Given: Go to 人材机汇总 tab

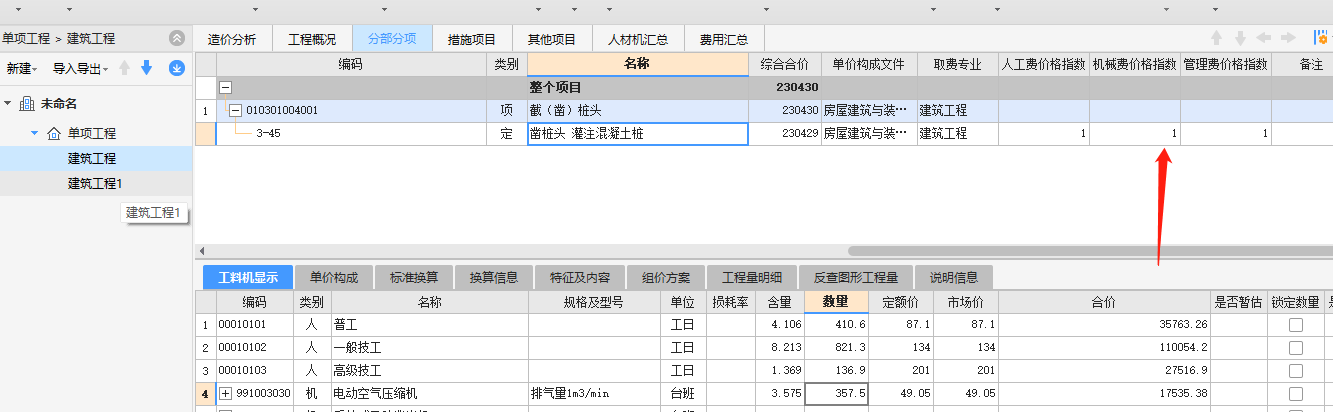Looking at the screenshot, I should [x=638, y=39].
